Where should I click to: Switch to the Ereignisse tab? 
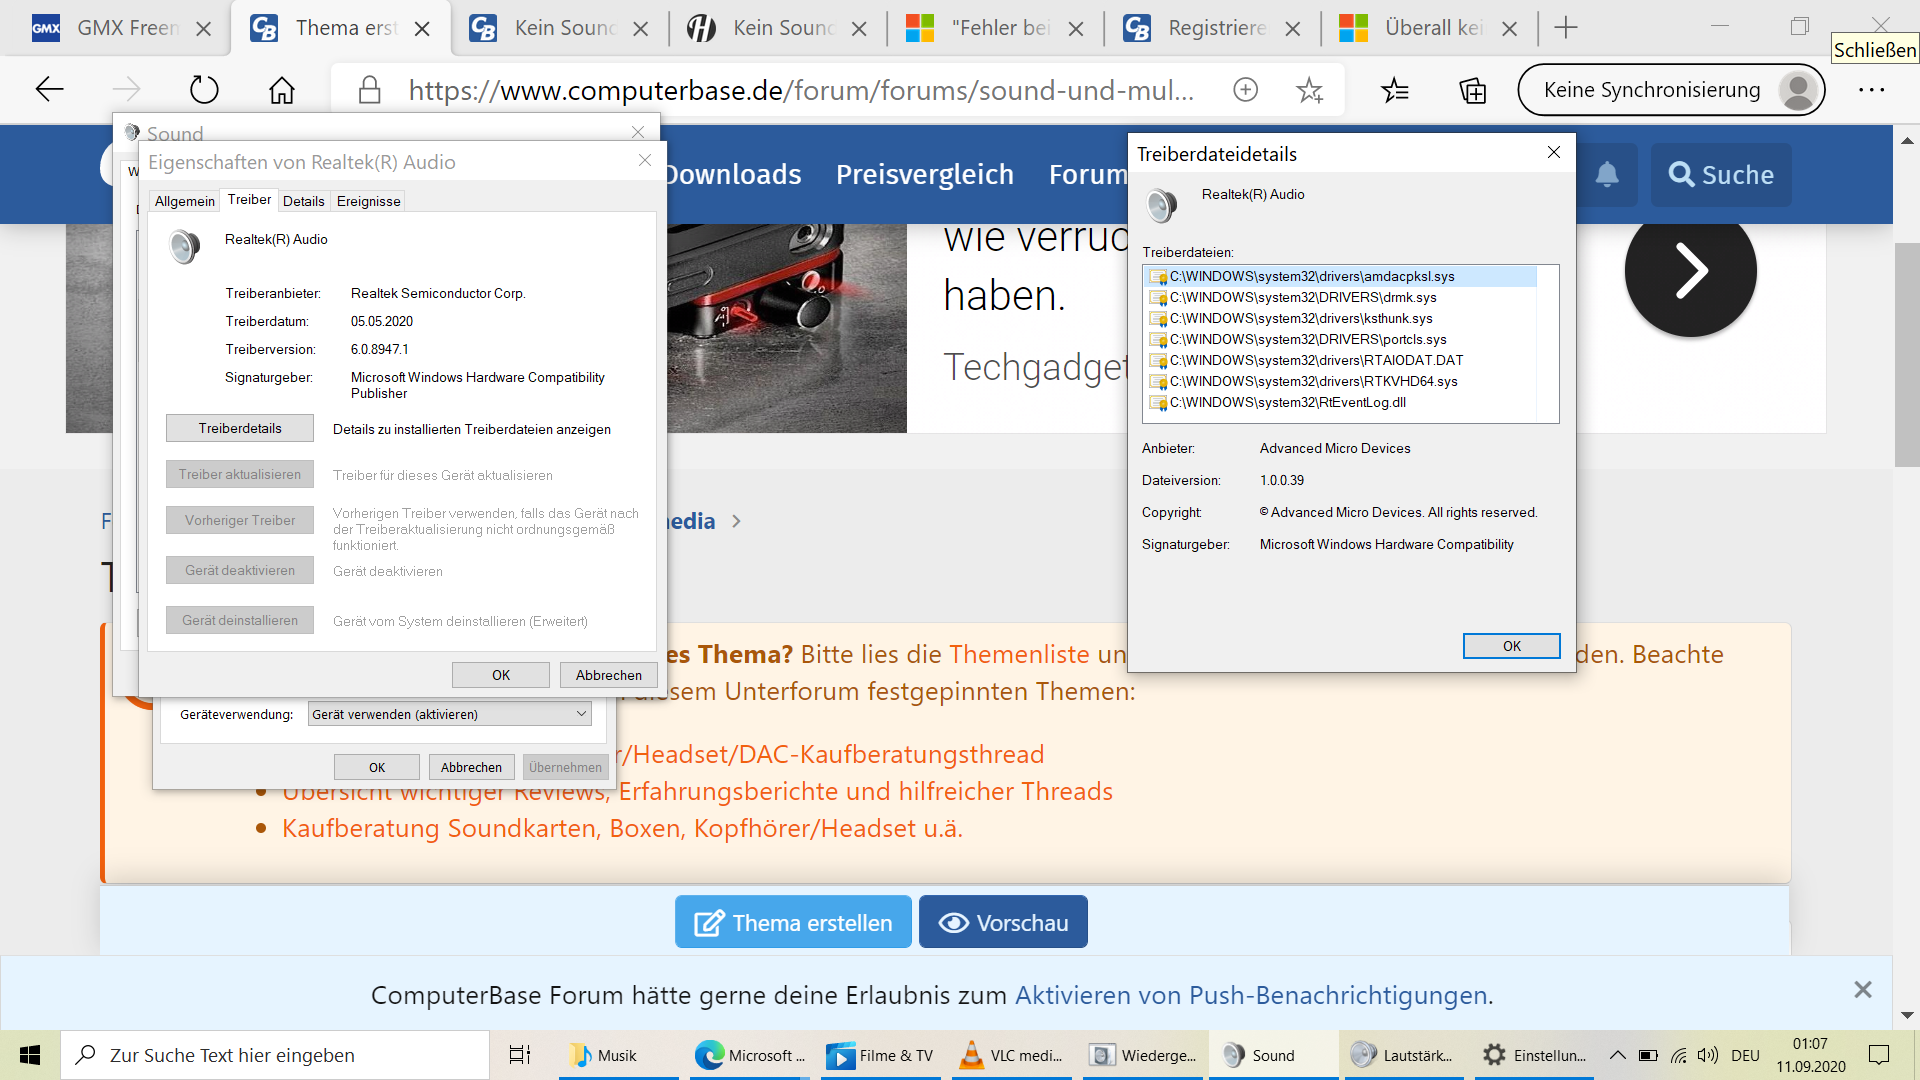(x=368, y=201)
